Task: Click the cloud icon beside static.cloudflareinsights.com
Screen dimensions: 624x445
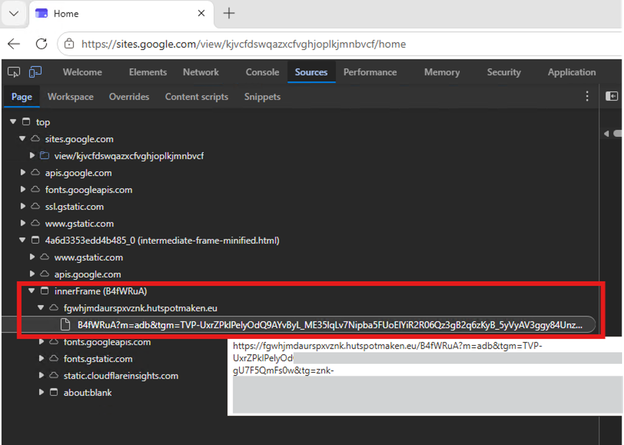Action: 54,375
